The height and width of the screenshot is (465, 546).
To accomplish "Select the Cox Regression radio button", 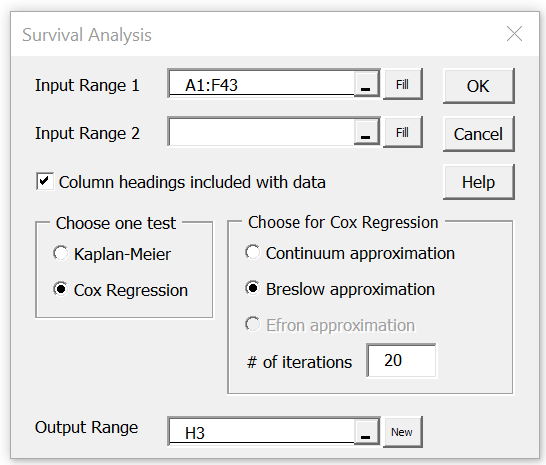I will (60, 289).
